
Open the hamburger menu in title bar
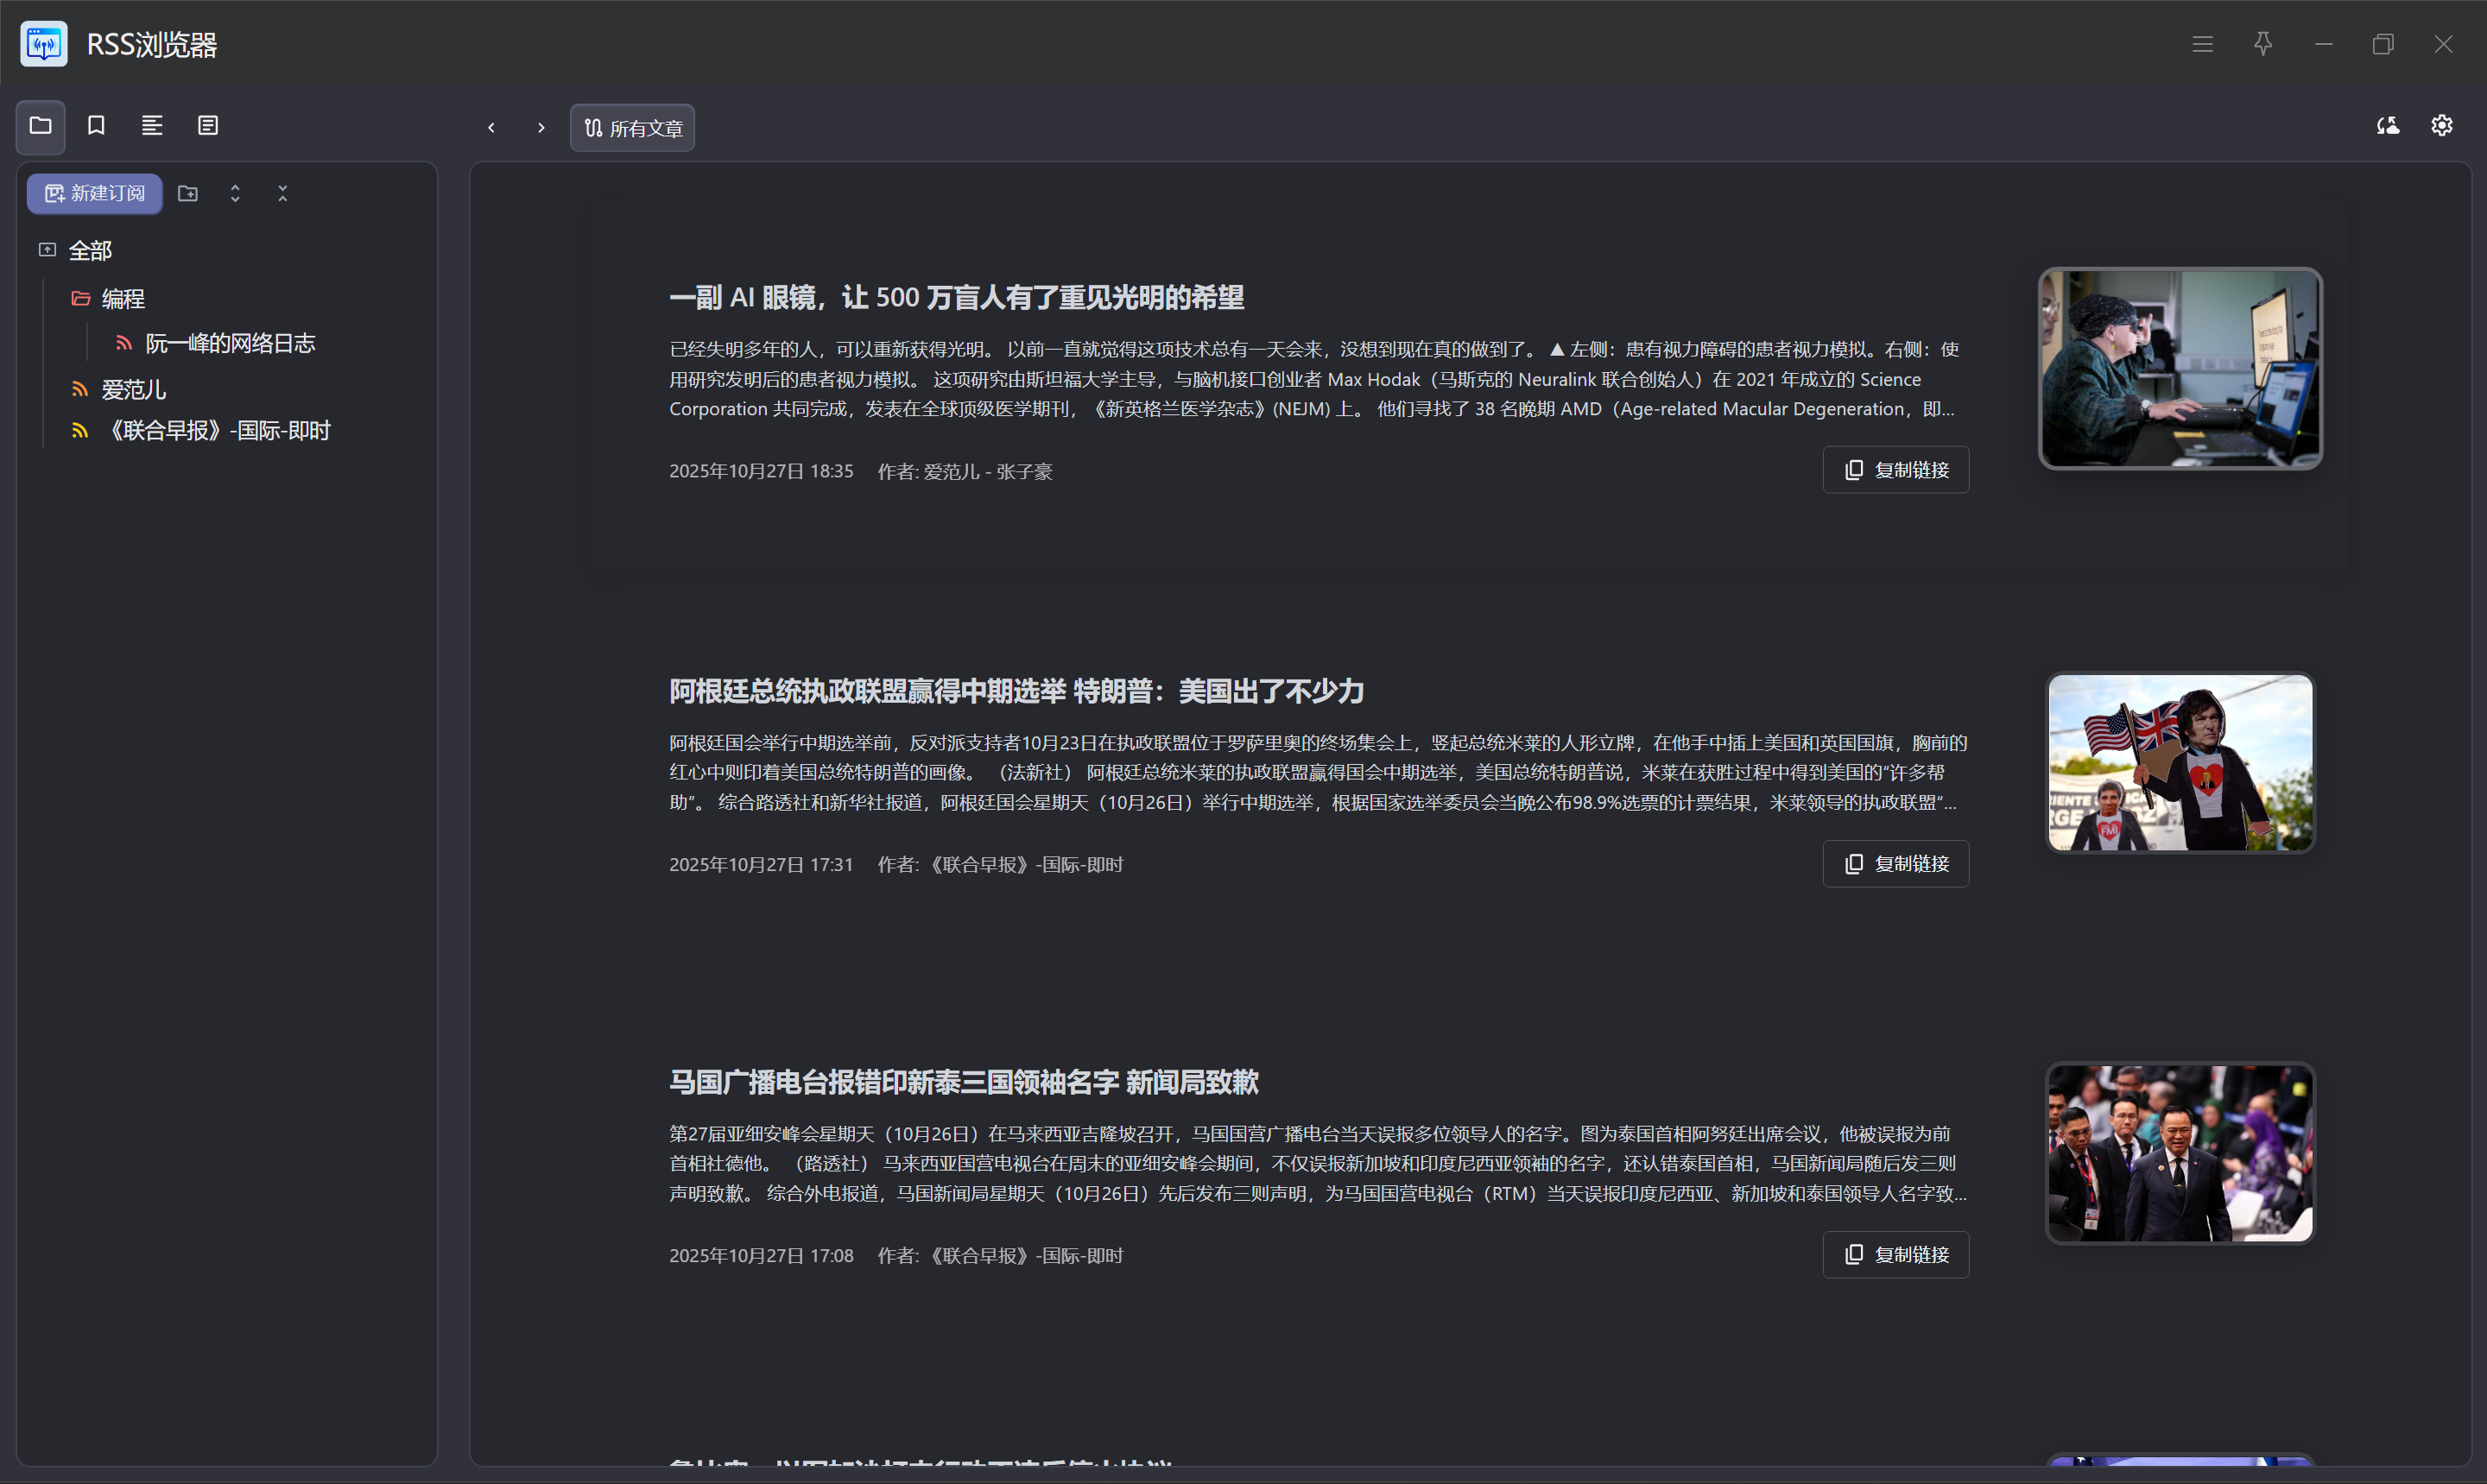[2203, 44]
